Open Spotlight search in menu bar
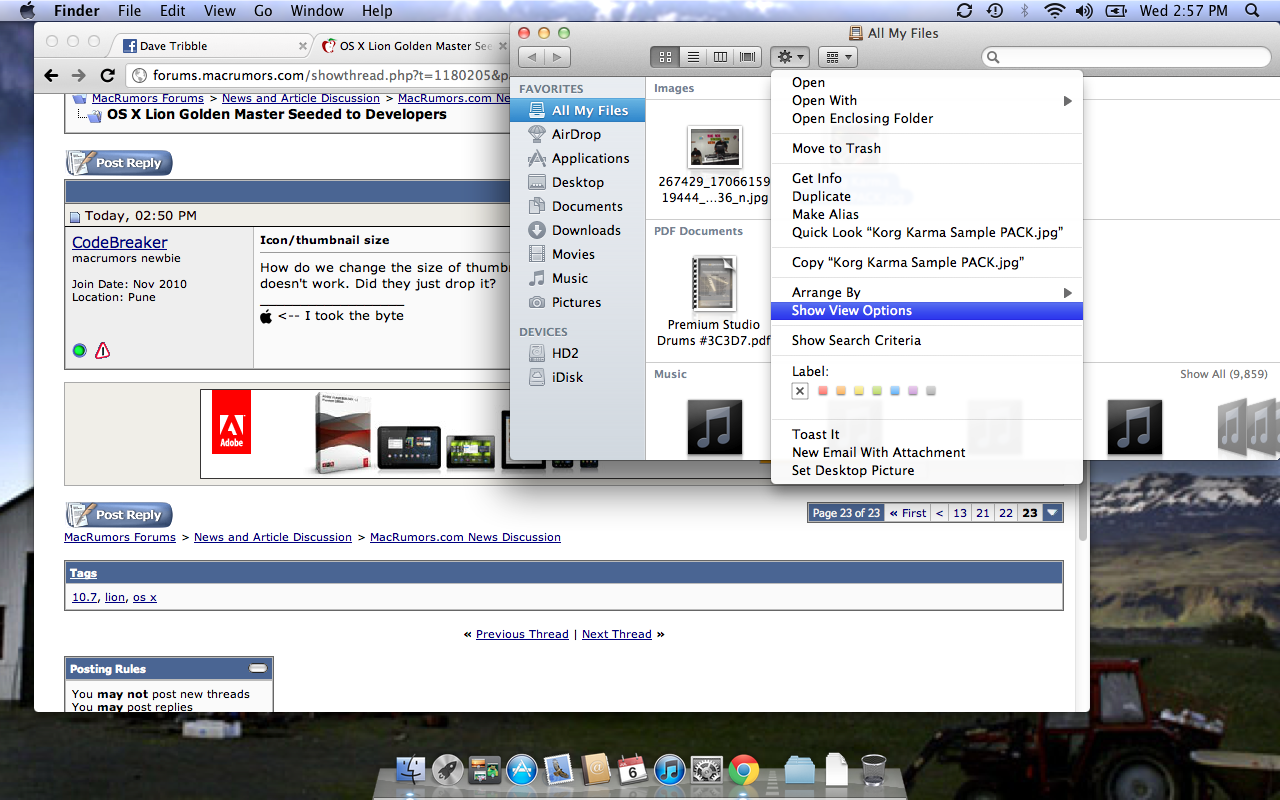Screen dimensions: 1280x800 coord(1253,11)
